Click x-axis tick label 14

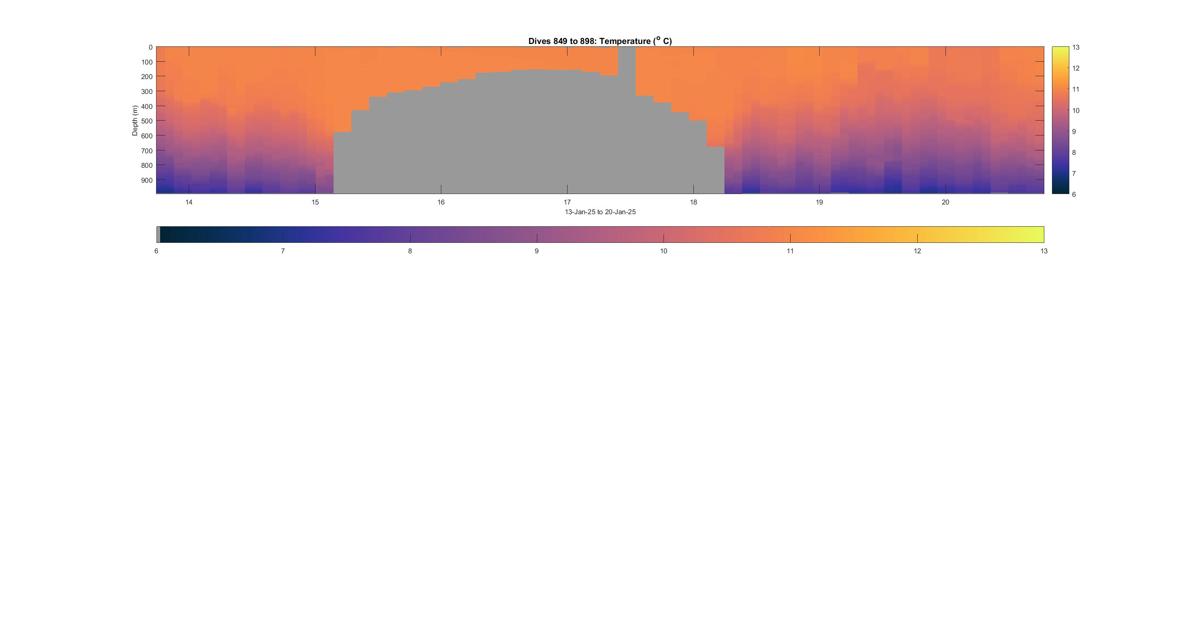[x=189, y=202]
